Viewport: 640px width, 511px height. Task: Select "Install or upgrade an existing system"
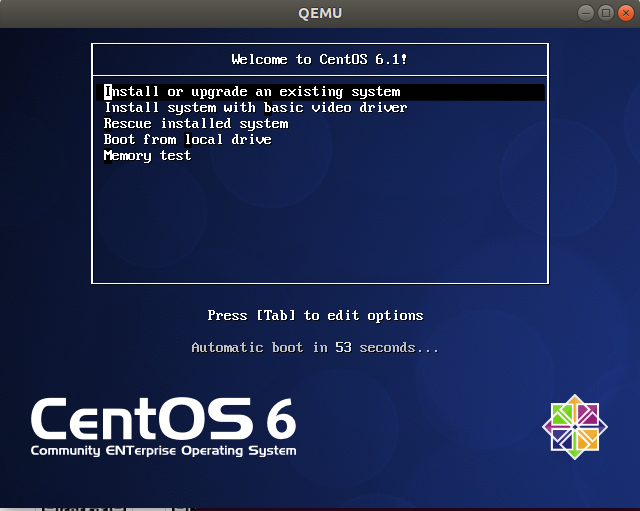tap(320, 92)
